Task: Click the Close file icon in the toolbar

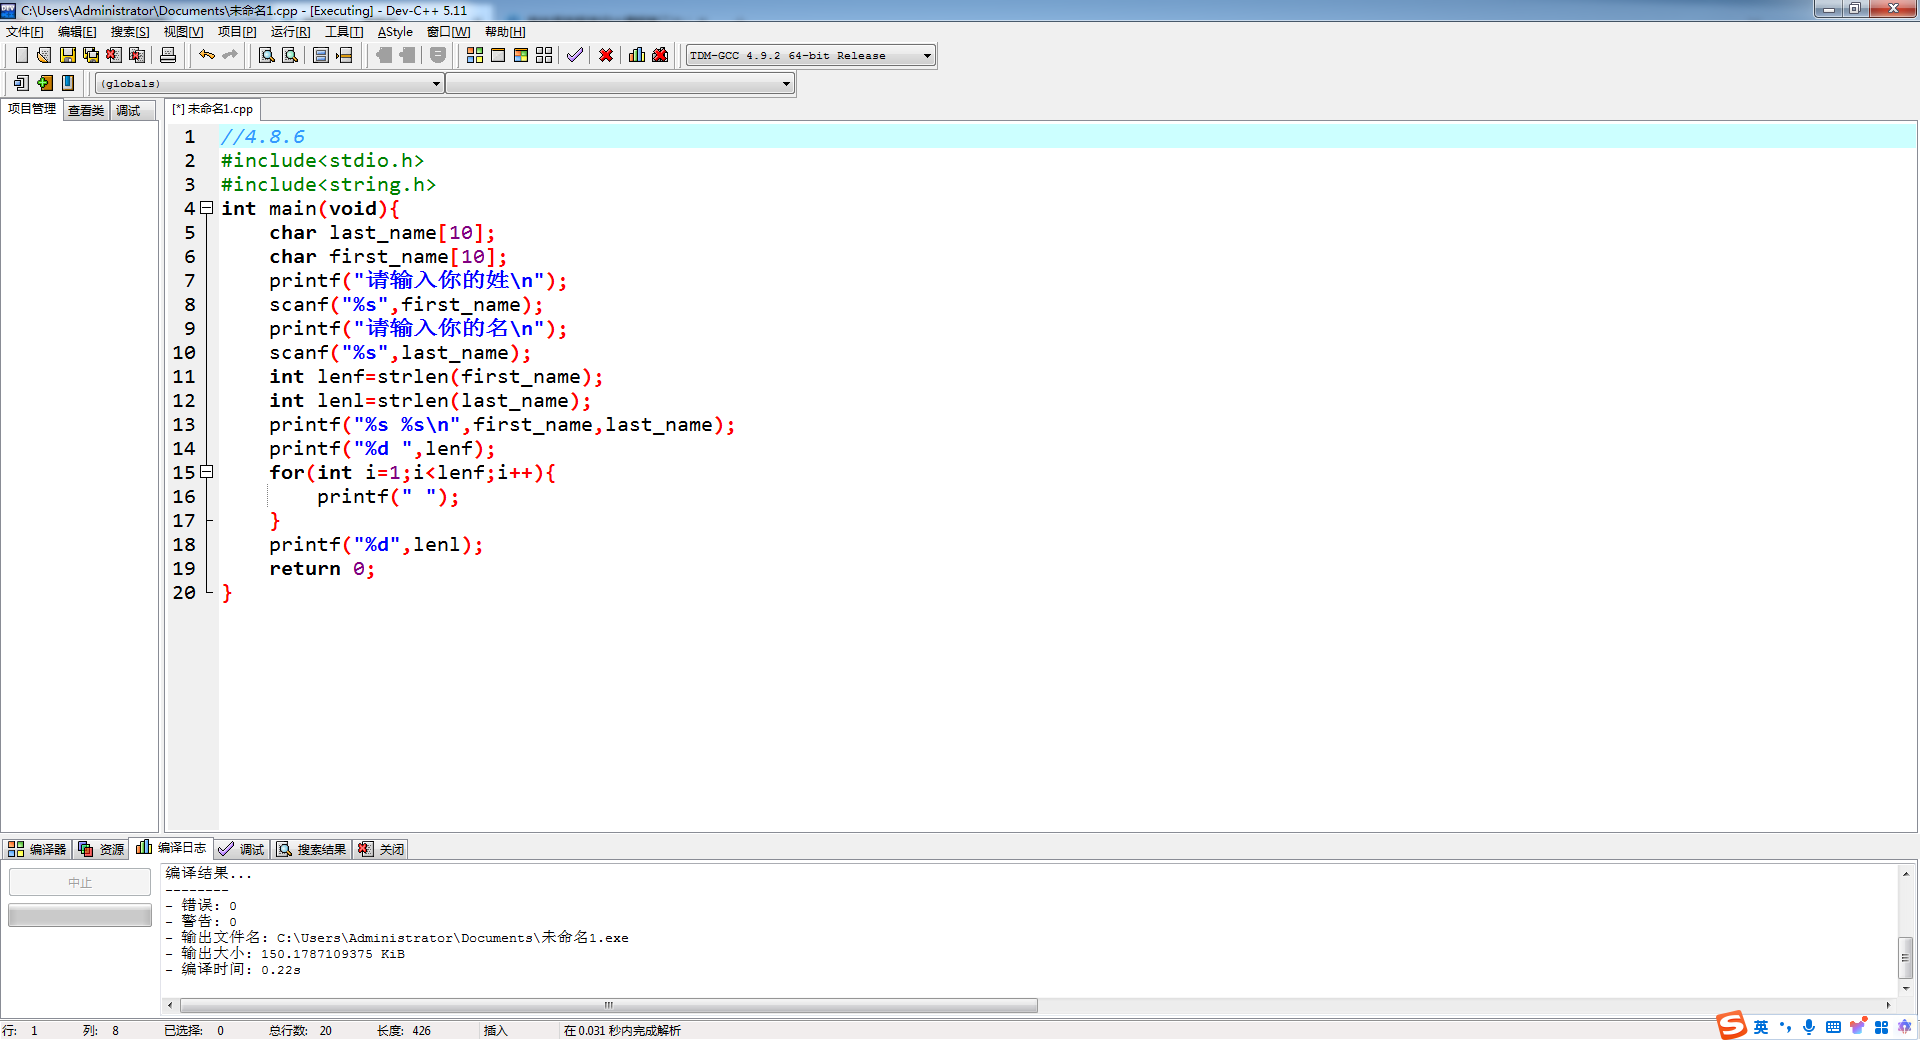Action: click(x=114, y=55)
